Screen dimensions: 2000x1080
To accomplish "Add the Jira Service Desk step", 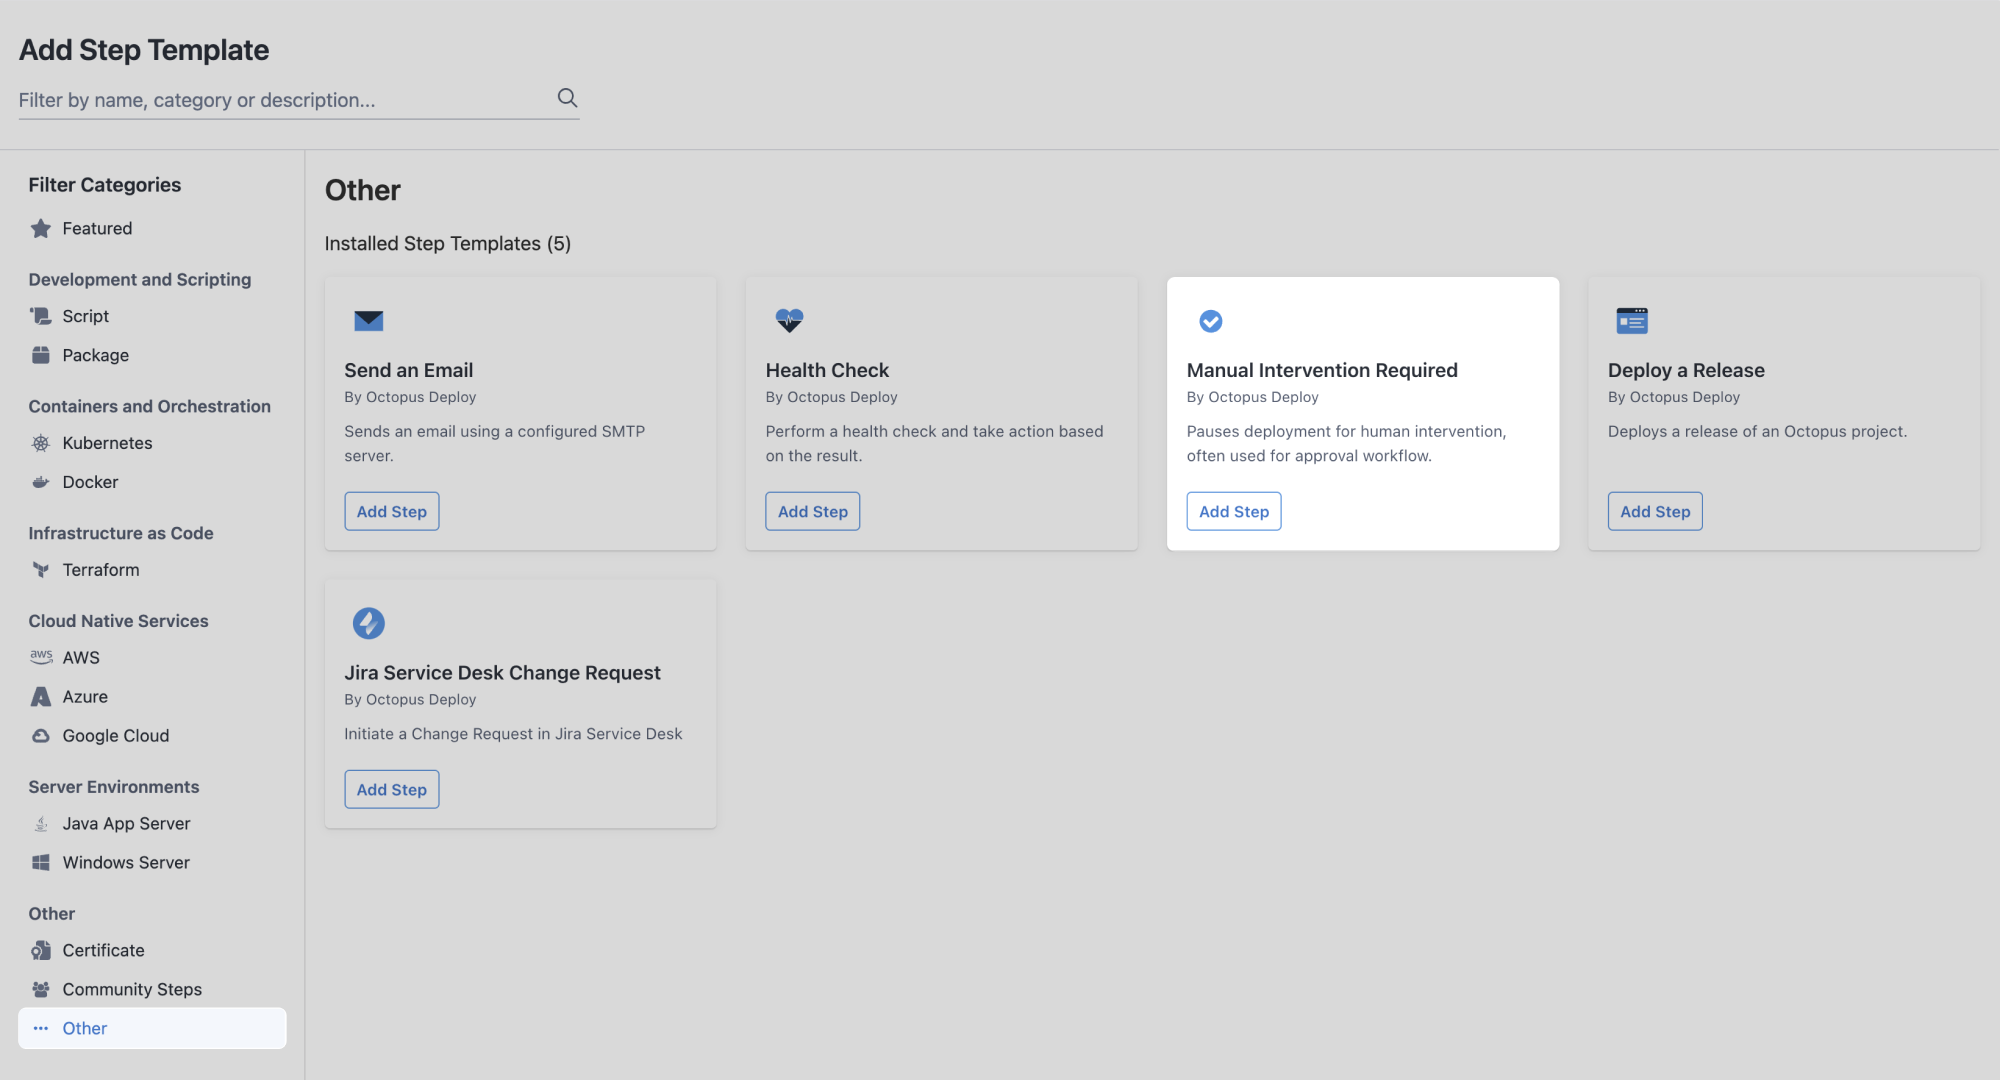I will (x=392, y=789).
